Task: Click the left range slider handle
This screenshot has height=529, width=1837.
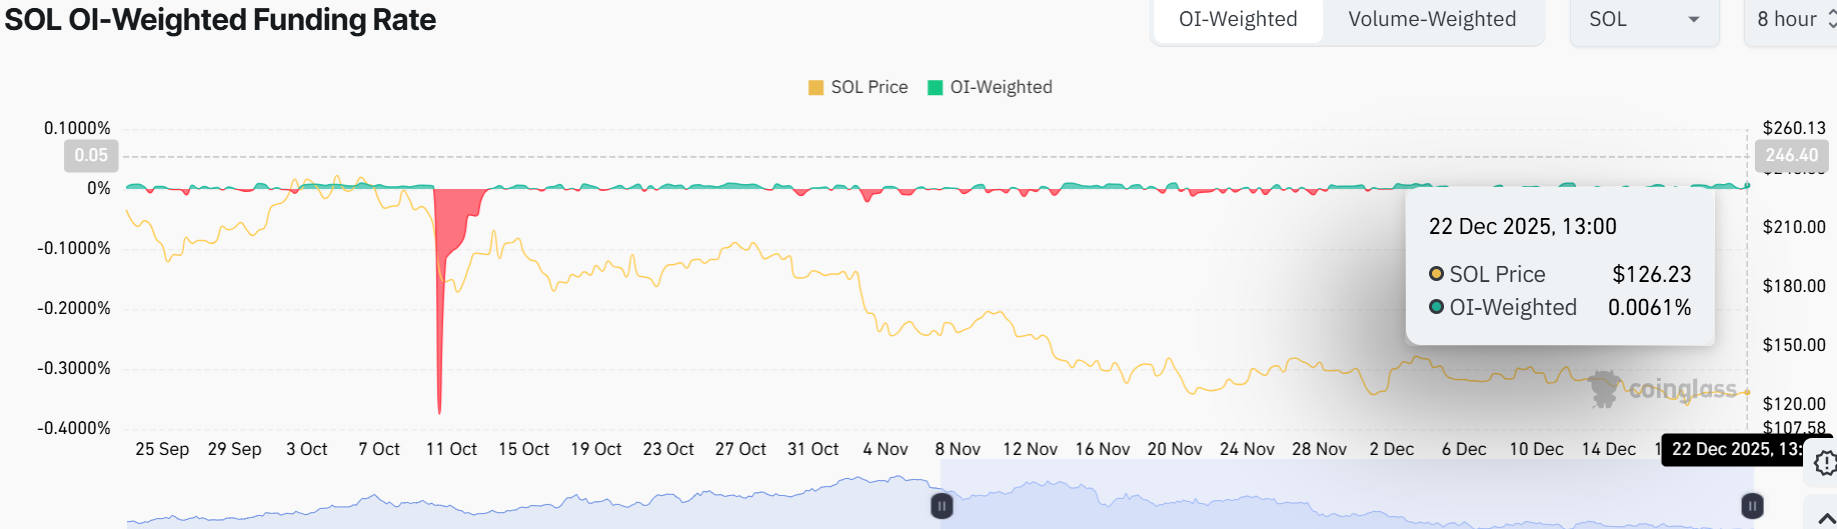Action: [941, 506]
